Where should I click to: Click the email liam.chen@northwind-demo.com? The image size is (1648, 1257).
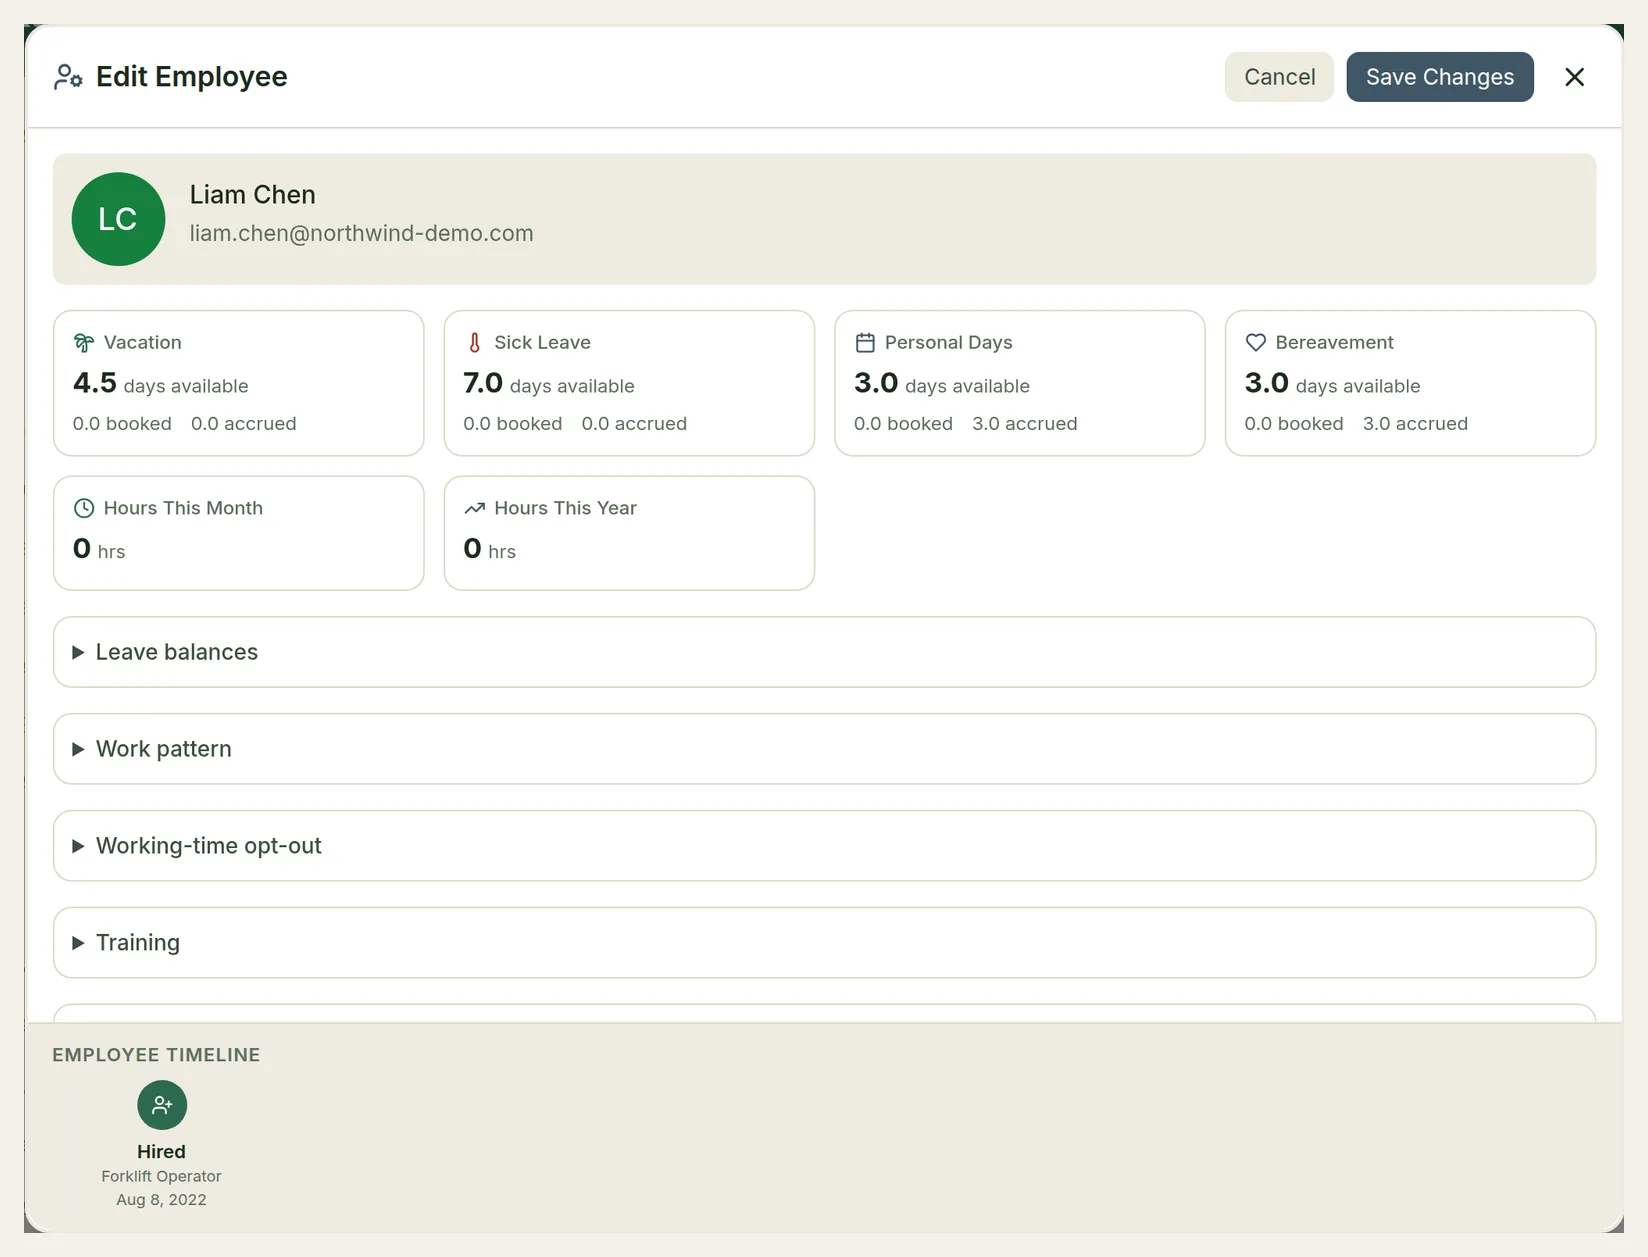[x=362, y=233]
